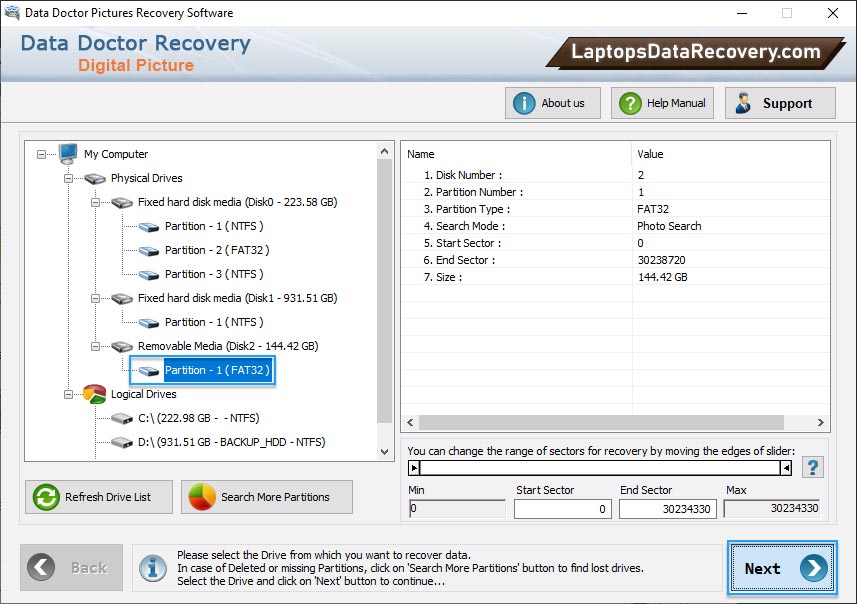Click the Size value 144.42 GB
857x604 pixels.
click(x=662, y=277)
